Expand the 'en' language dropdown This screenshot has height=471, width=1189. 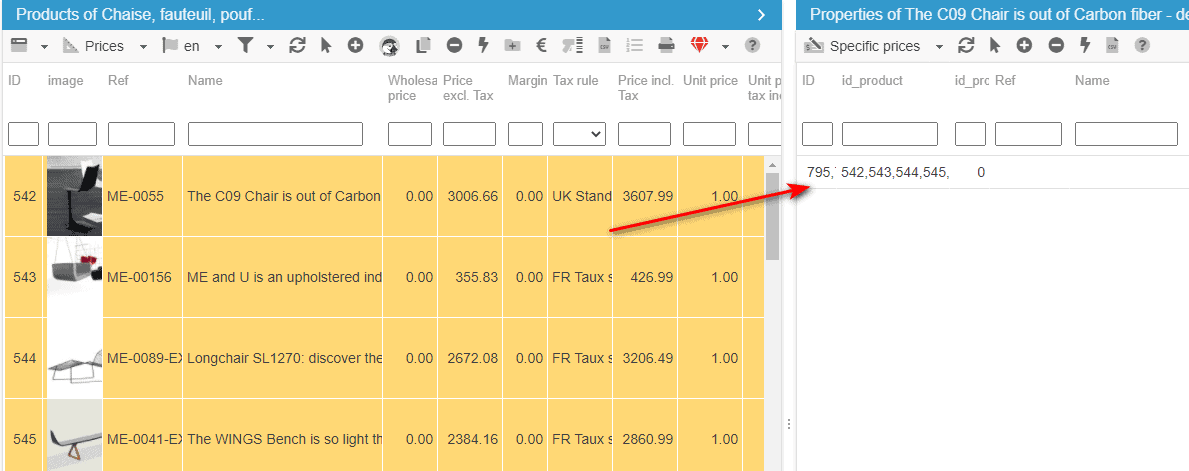coord(219,47)
